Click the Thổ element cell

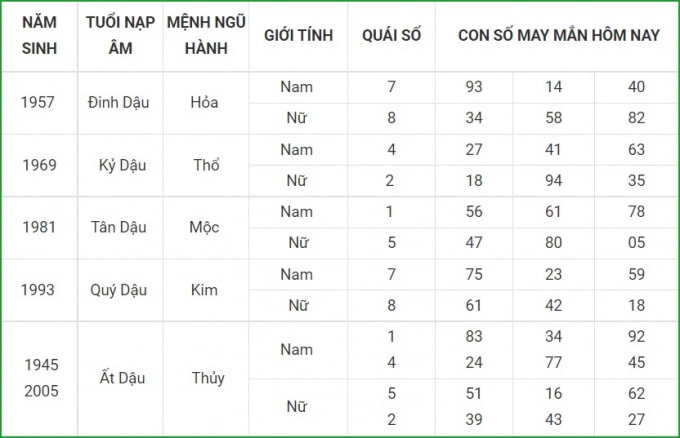tap(206, 165)
